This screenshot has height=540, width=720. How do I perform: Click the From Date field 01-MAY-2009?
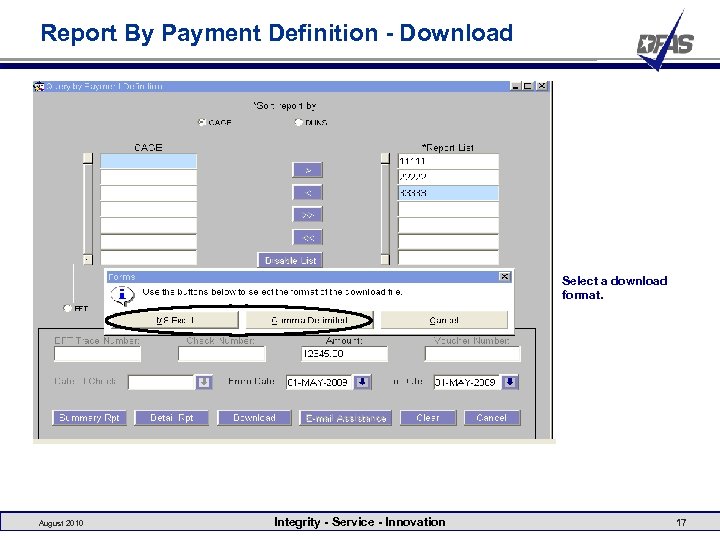click(320, 382)
